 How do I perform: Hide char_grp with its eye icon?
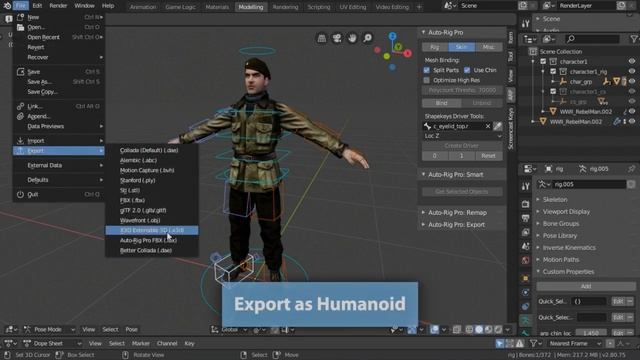click(632, 81)
